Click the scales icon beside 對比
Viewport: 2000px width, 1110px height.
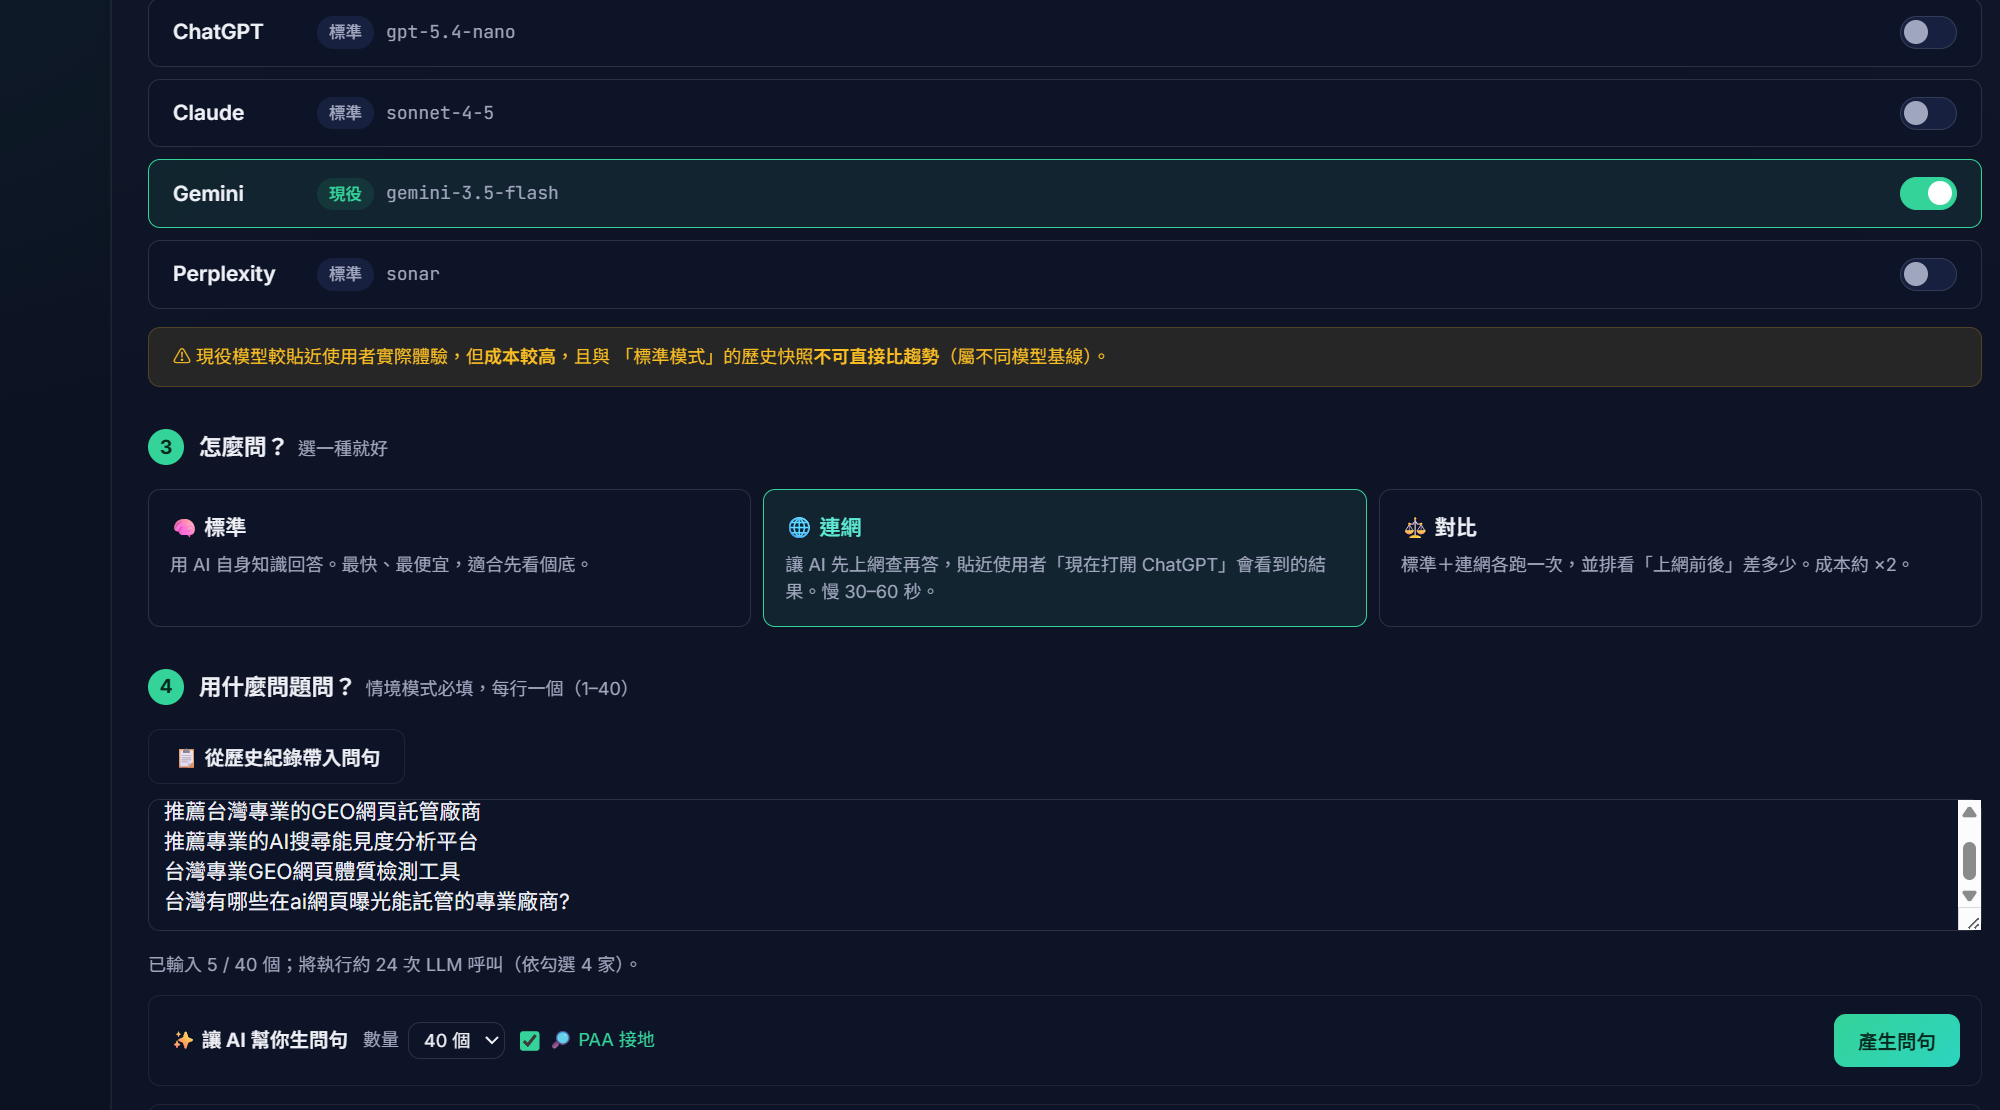1415,528
